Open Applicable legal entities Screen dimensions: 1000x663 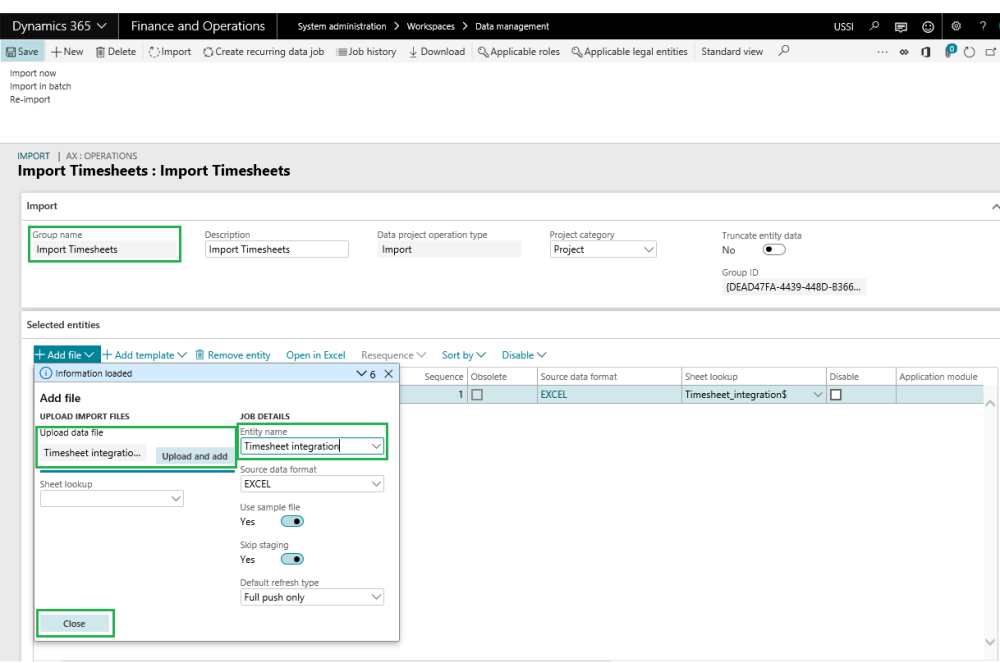(629, 52)
